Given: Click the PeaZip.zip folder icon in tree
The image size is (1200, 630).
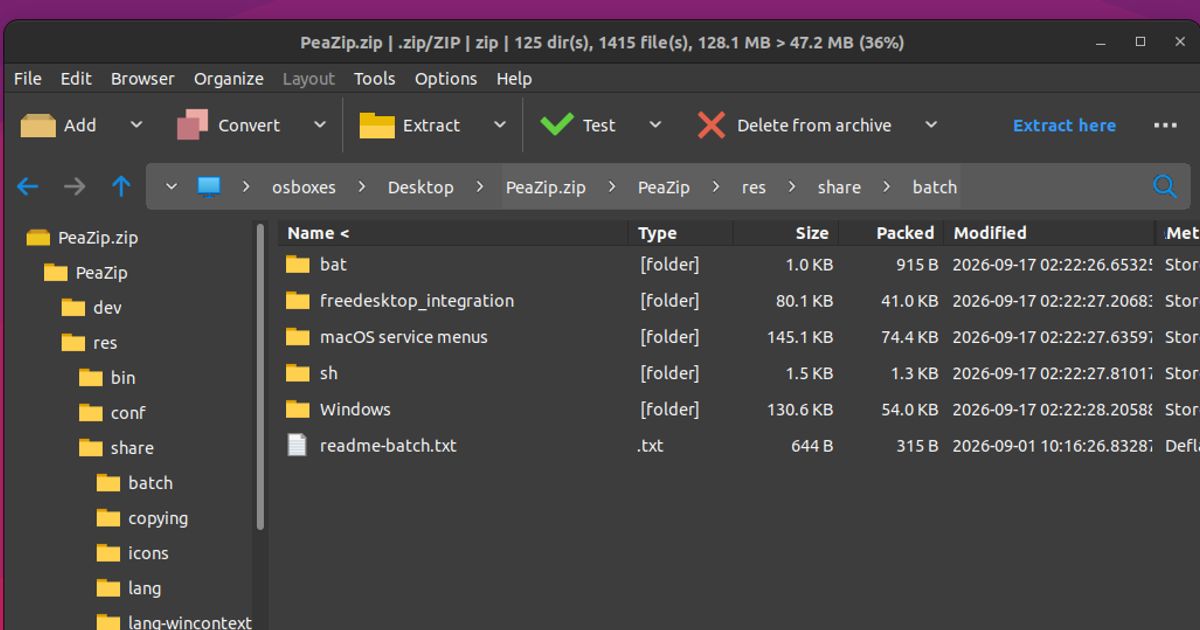Looking at the screenshot, I should point(38,238).
